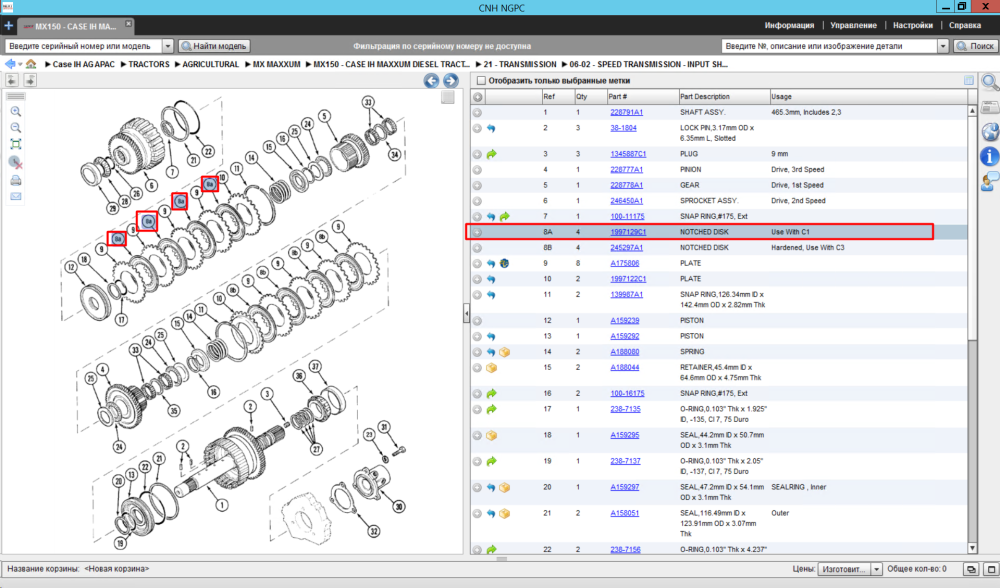
Task: Expand the serial number or model dropdown
Action: point(168,46)
